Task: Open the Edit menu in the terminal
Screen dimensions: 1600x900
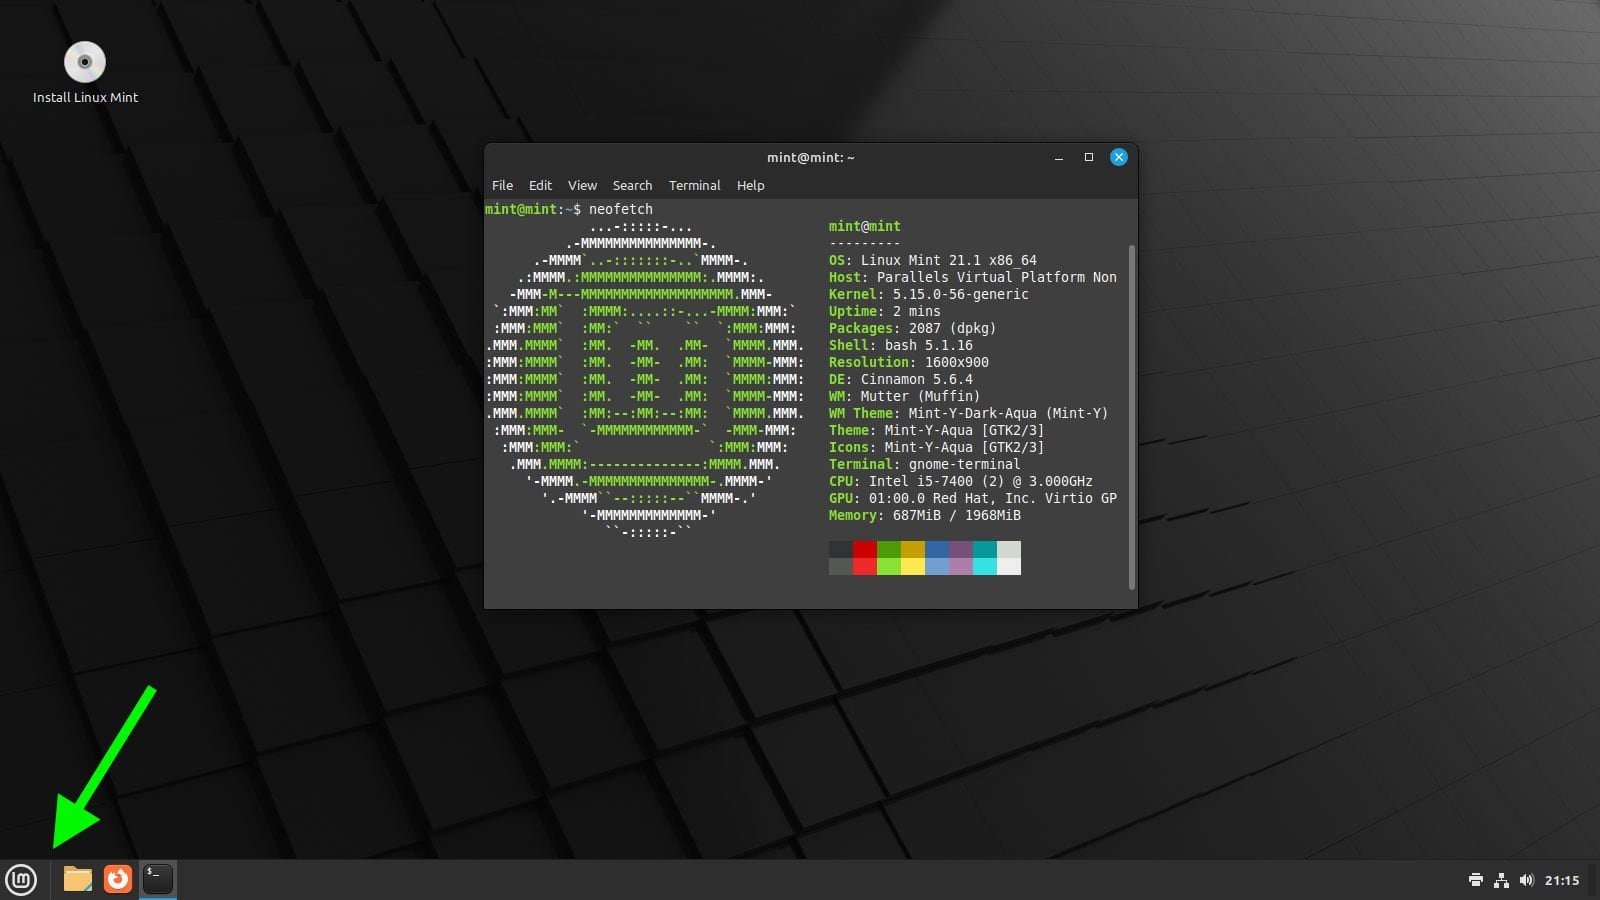Action: [540, 185]
